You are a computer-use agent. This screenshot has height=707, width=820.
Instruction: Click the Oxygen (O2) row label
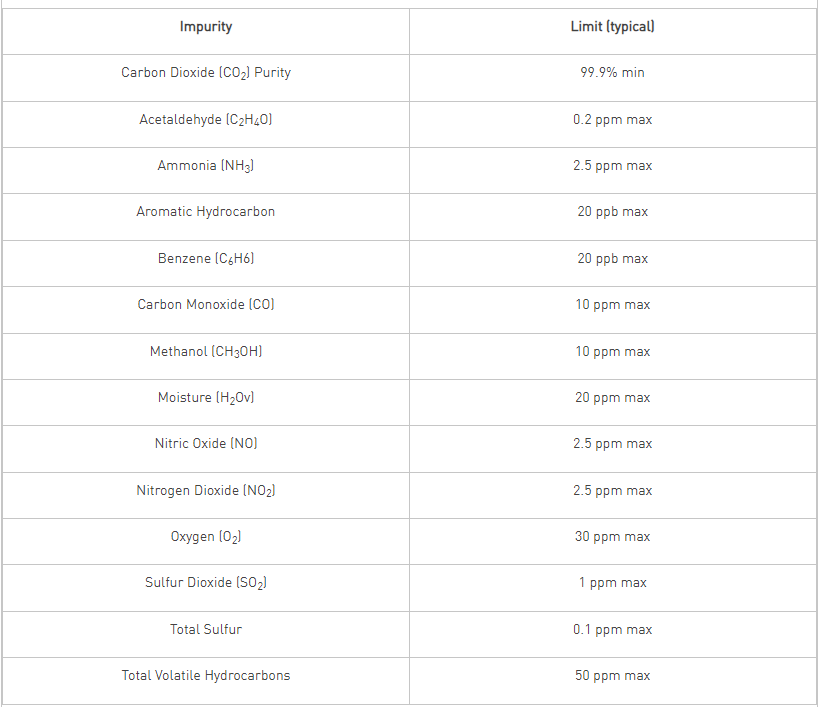(206, 537)
